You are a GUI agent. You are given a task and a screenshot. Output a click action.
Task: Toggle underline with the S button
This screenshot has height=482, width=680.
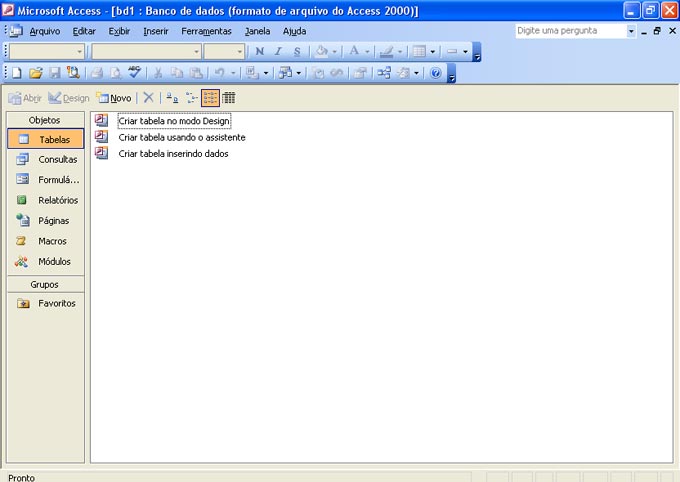click(297, 52)
